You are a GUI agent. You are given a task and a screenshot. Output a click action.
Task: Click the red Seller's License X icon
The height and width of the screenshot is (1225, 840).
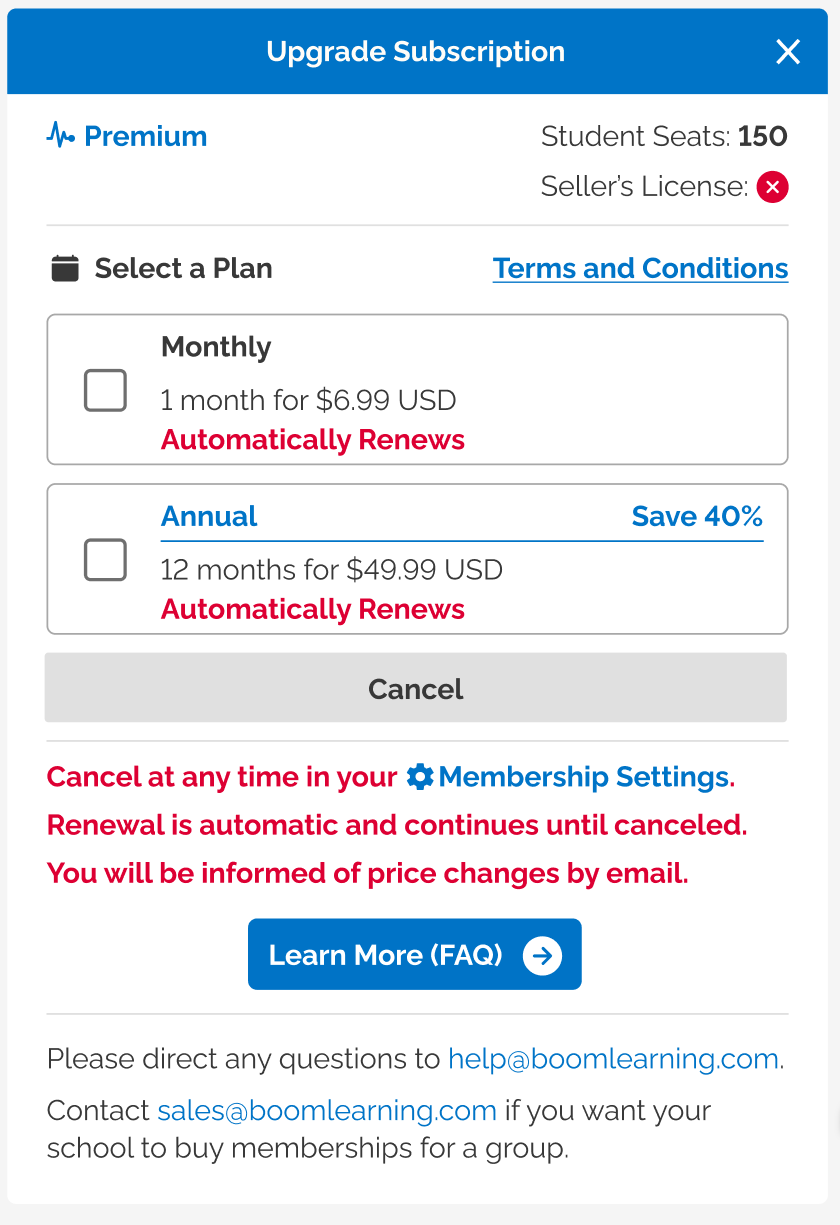tap(772, 187)
